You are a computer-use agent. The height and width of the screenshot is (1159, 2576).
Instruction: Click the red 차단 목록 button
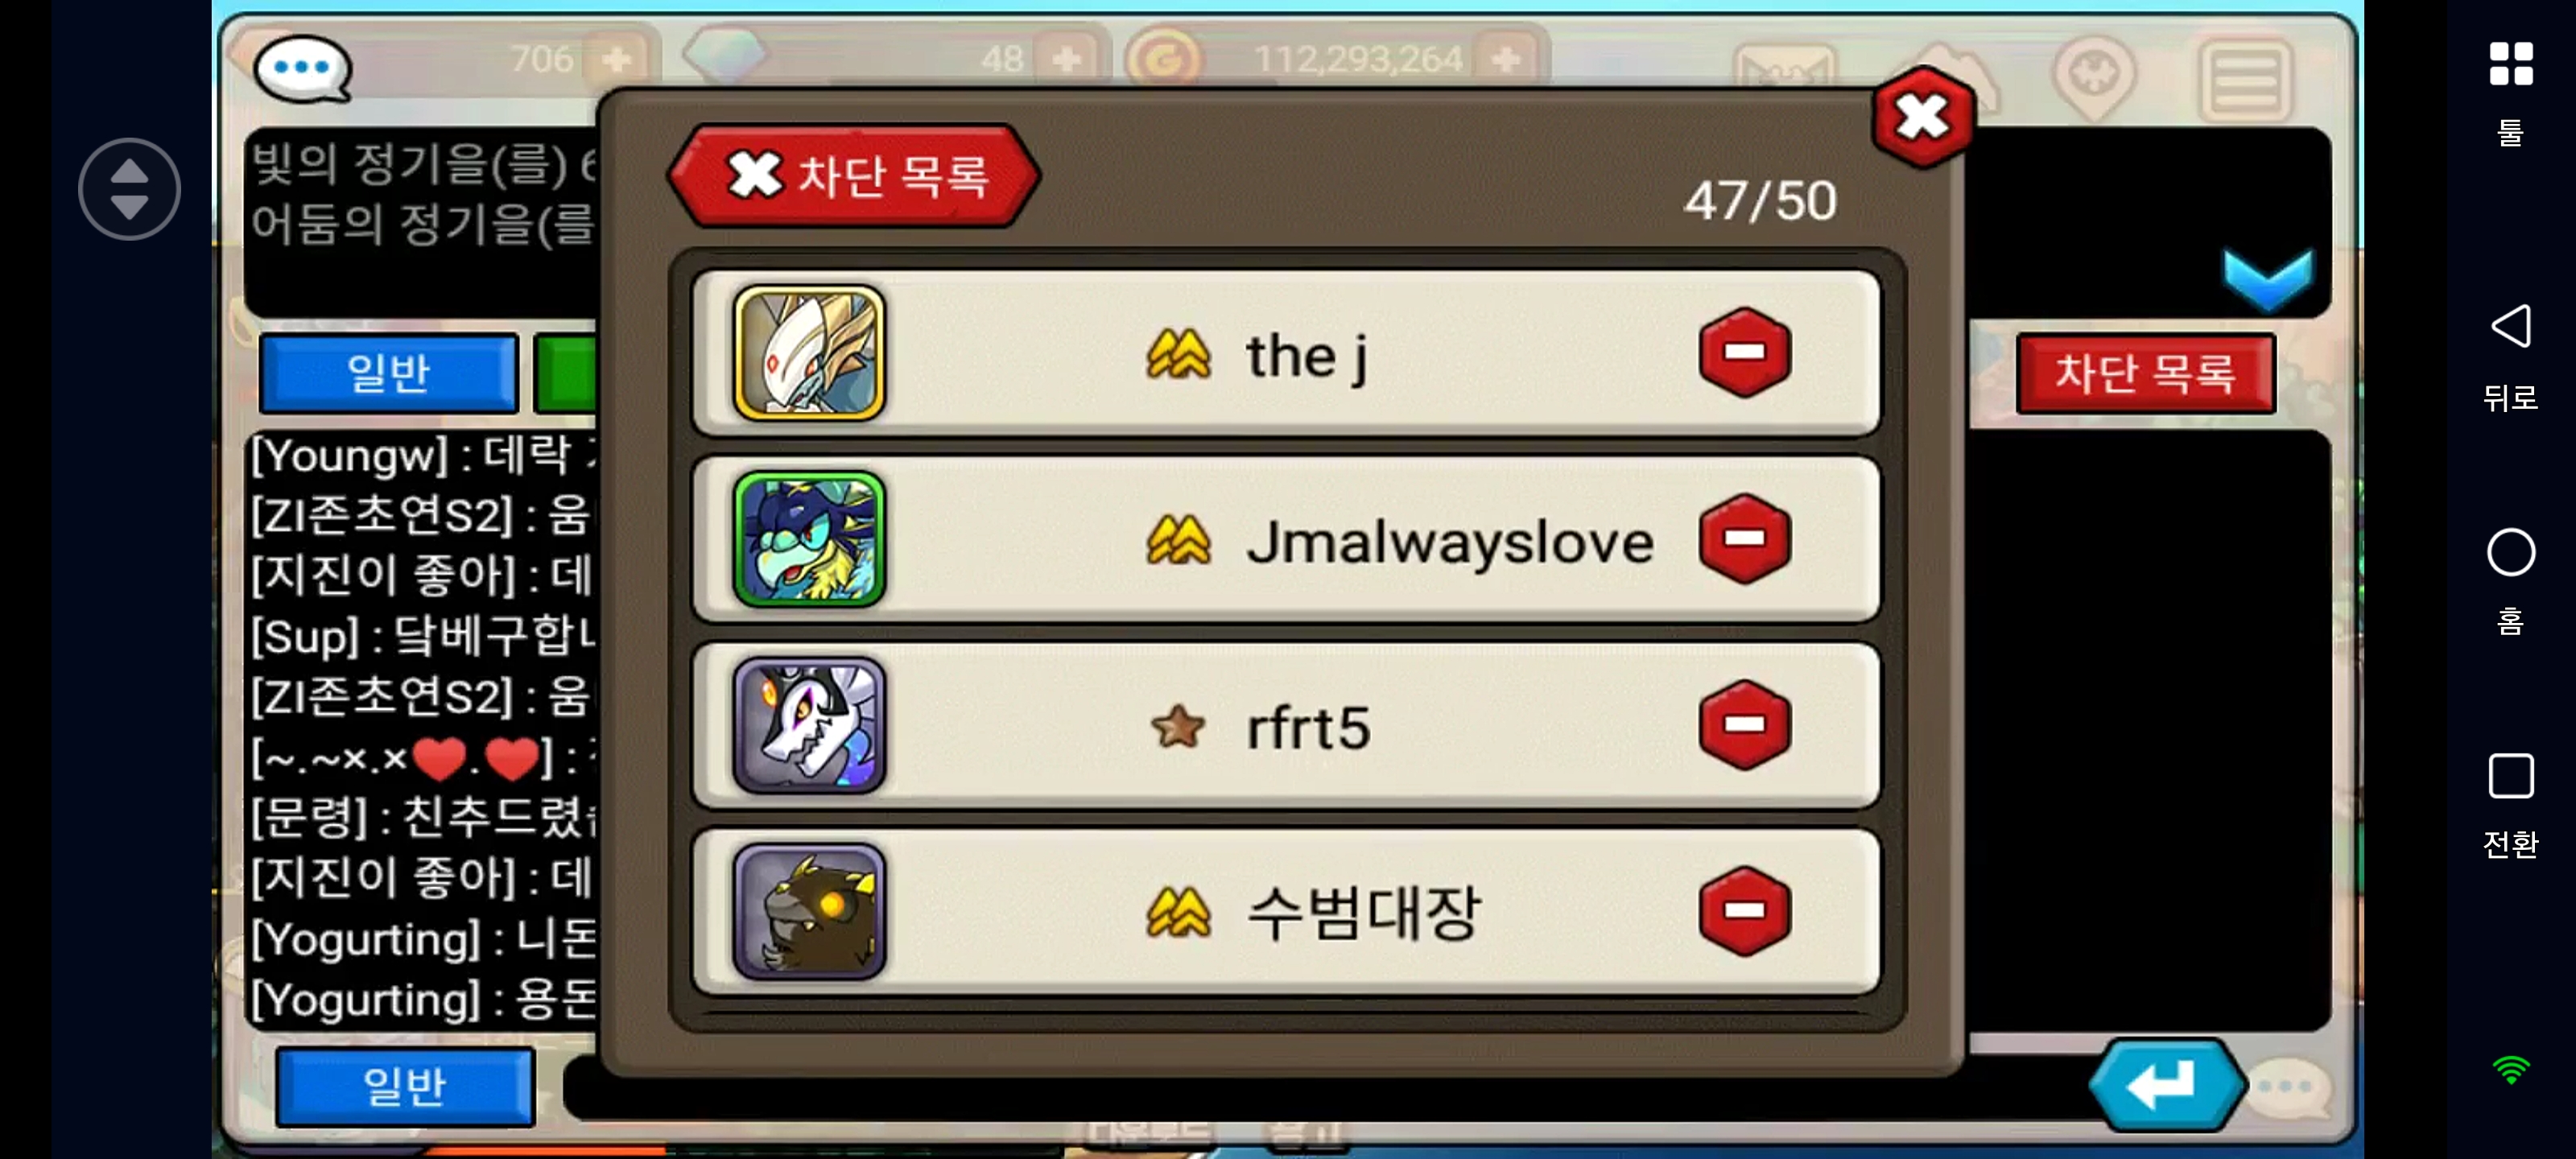2145,373
